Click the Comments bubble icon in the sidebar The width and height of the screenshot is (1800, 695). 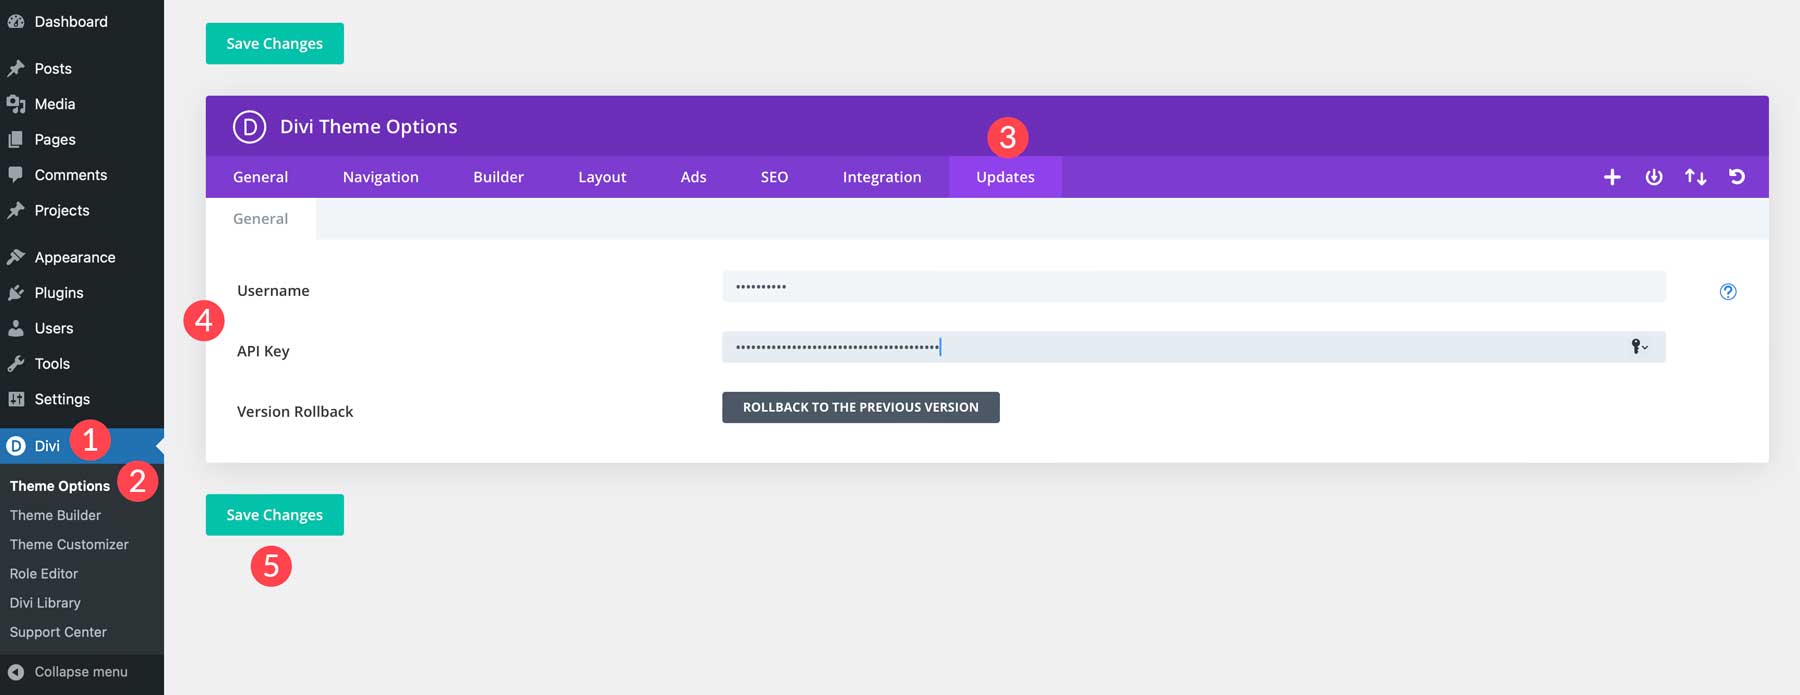16,175
